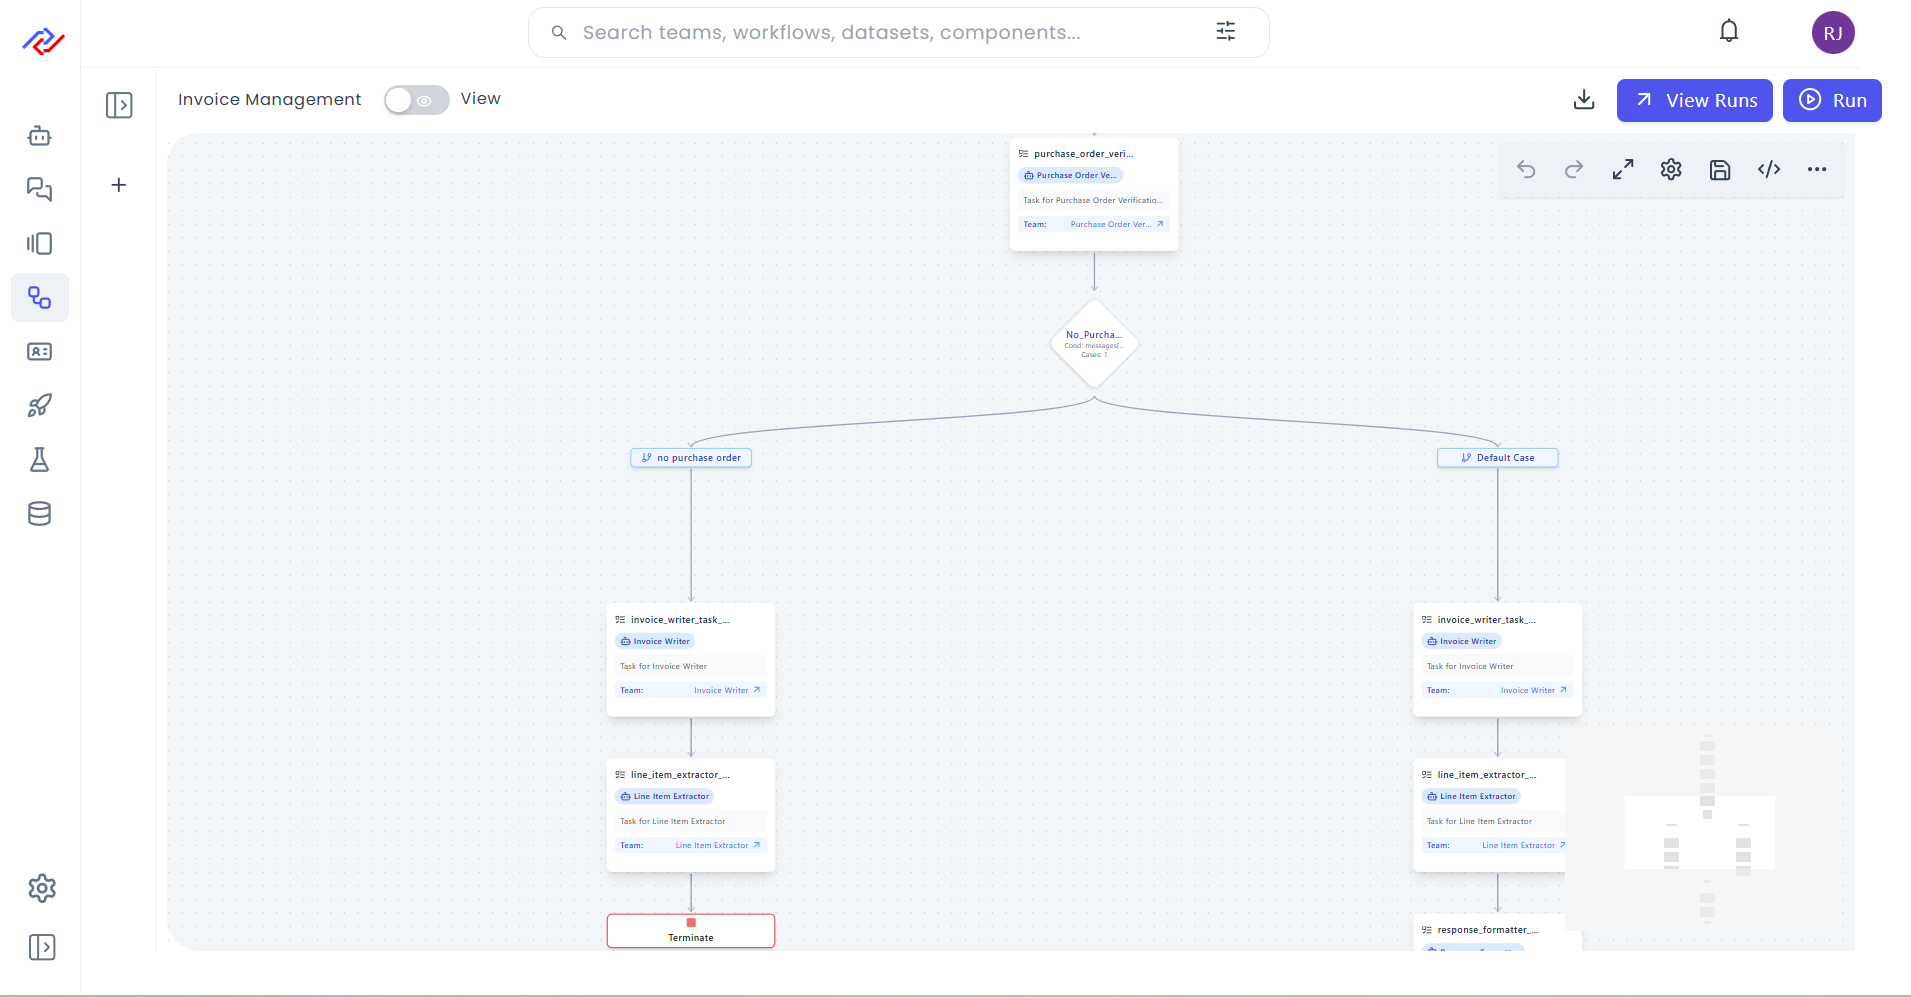This screenshot has width=1911, height=998.
Task: Open workflow settings gear in canvas toolbar
Action: point(1671,170)
